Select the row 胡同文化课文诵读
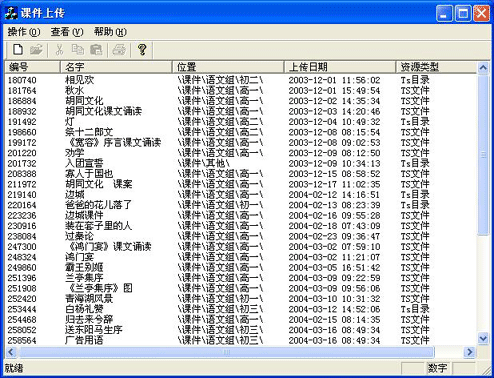494x378 pixels. tap(241, 111)
